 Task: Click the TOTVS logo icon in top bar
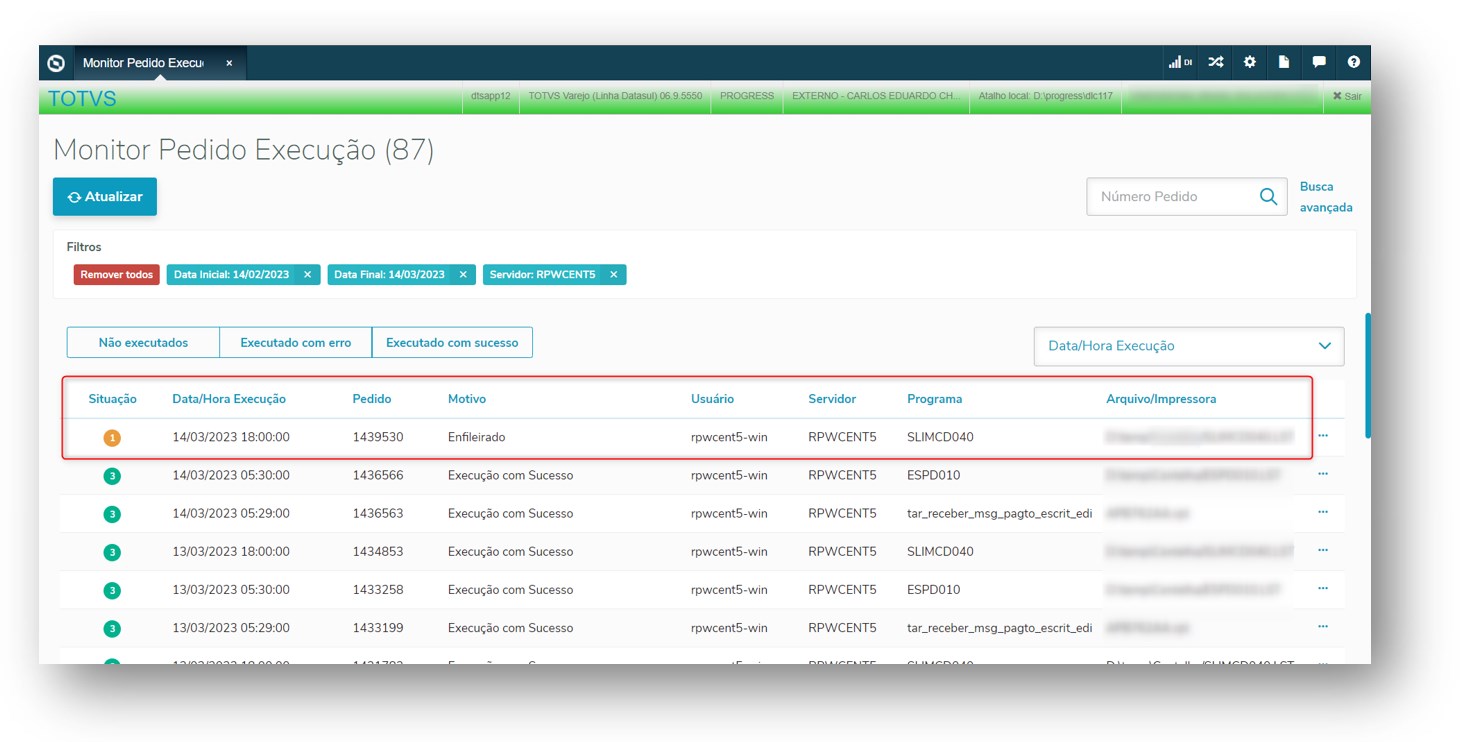[x=57, y=63]
